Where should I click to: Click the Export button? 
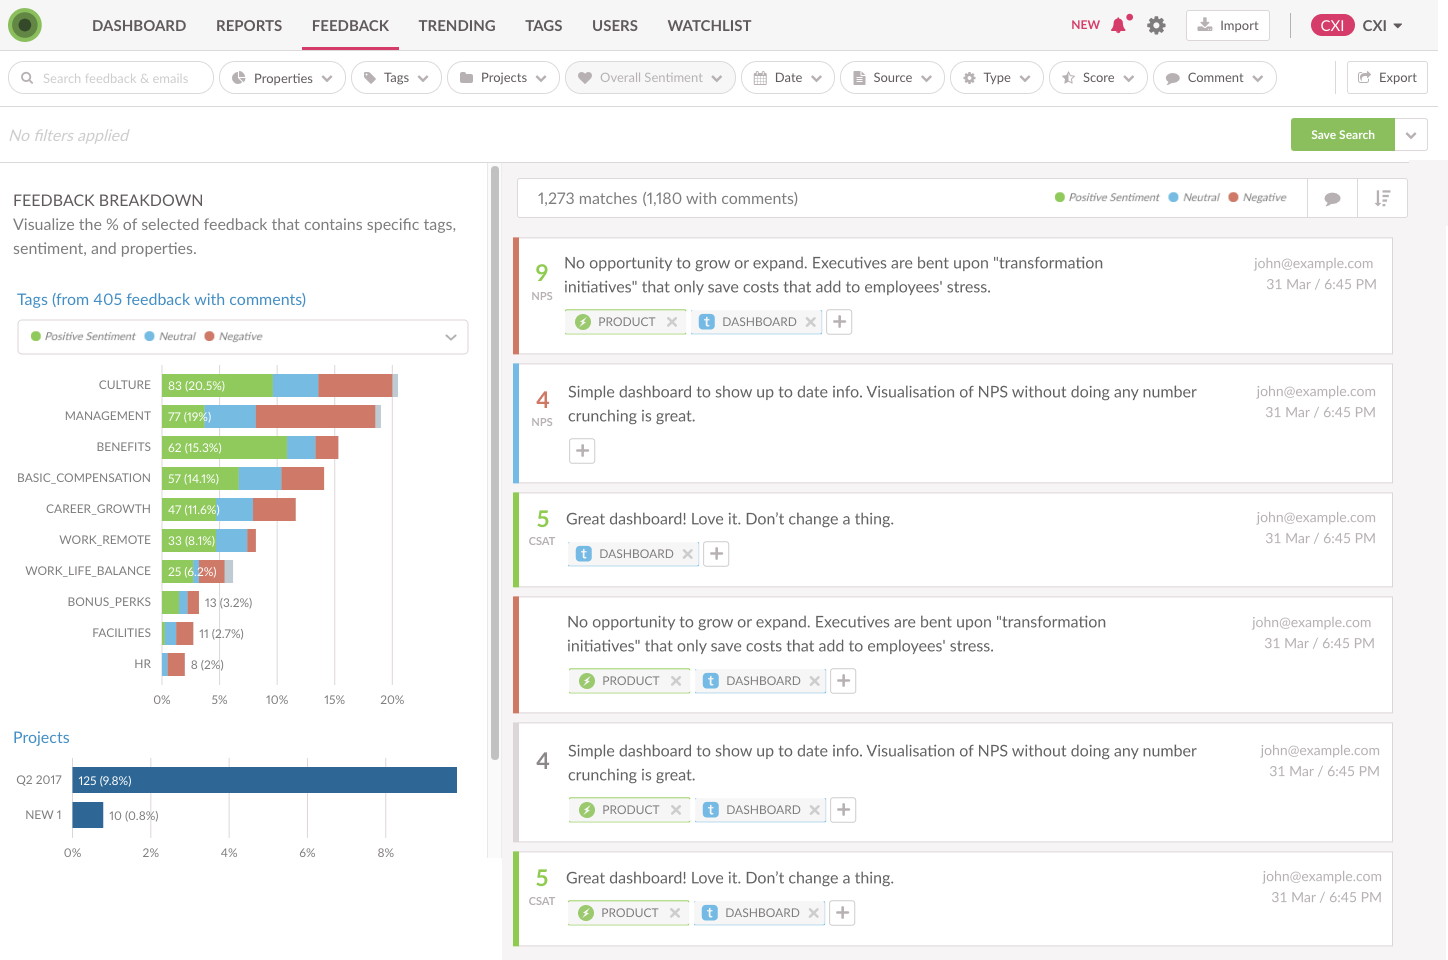[1387, 78]
